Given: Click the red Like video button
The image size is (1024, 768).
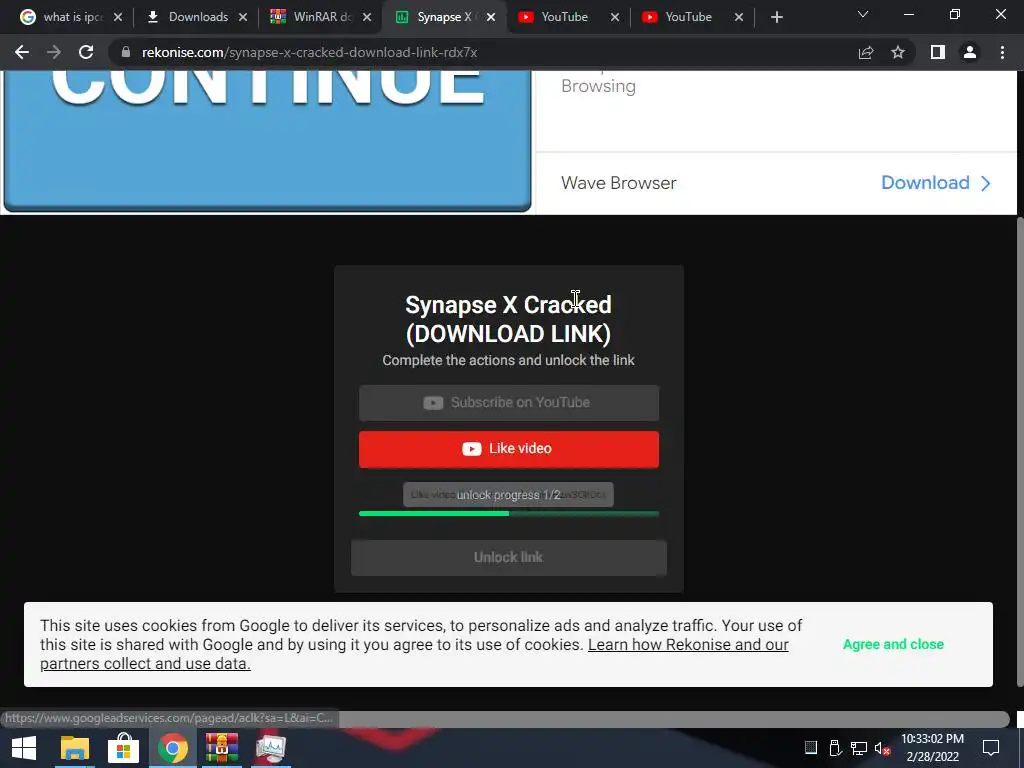Looking at the screenshot, I should [x=509, y=449].
